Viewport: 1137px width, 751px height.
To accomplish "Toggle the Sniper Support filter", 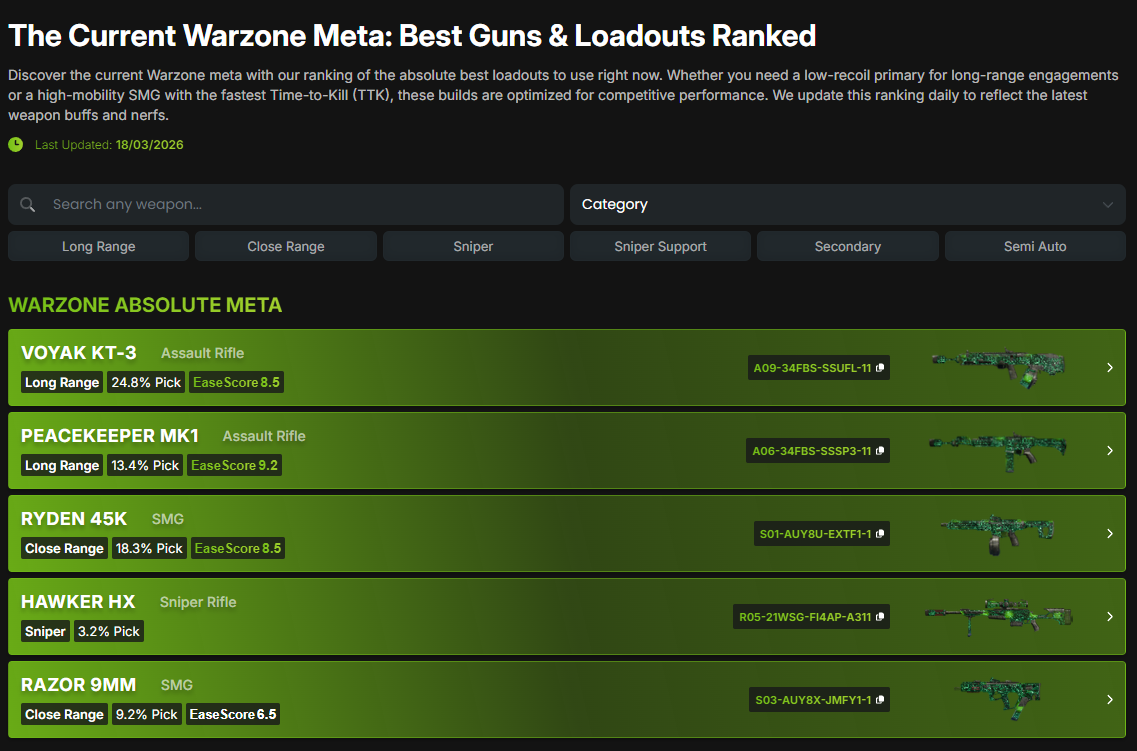I will [x=660, y=246].
